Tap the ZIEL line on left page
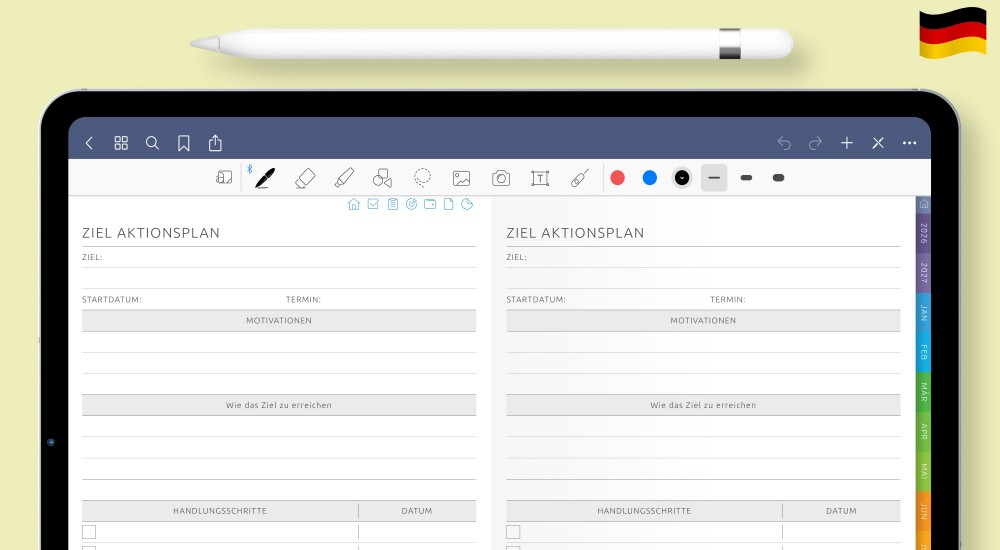This screenshot has height=550, width=1000. pos(290,258)
